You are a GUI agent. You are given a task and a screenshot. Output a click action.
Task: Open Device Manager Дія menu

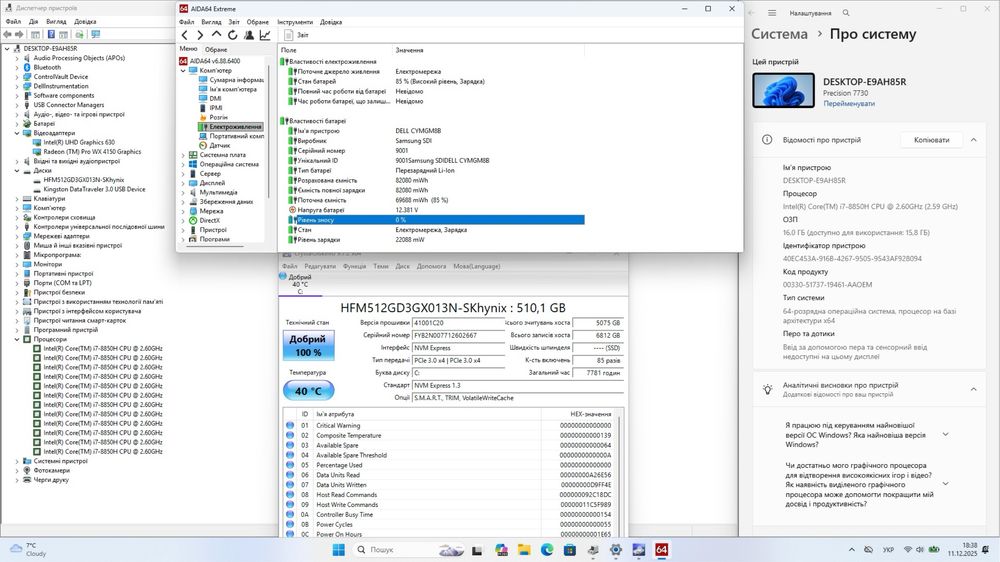[x=33, y=21]
